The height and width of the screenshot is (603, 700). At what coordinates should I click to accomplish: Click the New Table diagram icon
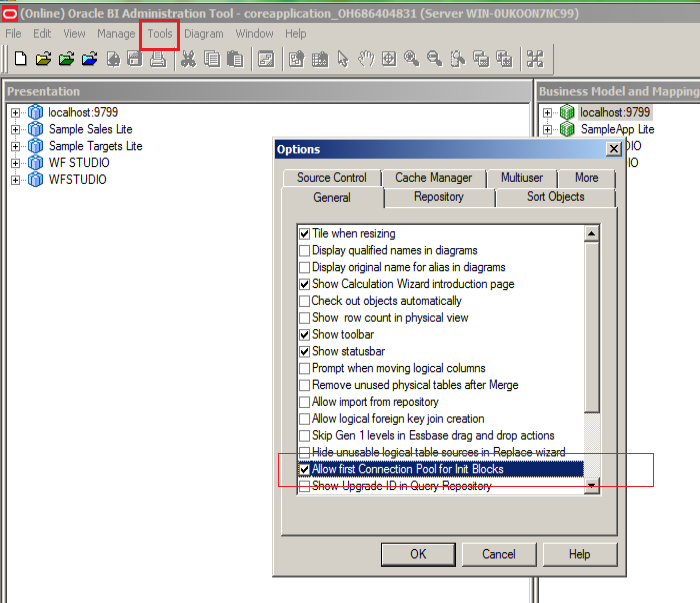[481, 58]
